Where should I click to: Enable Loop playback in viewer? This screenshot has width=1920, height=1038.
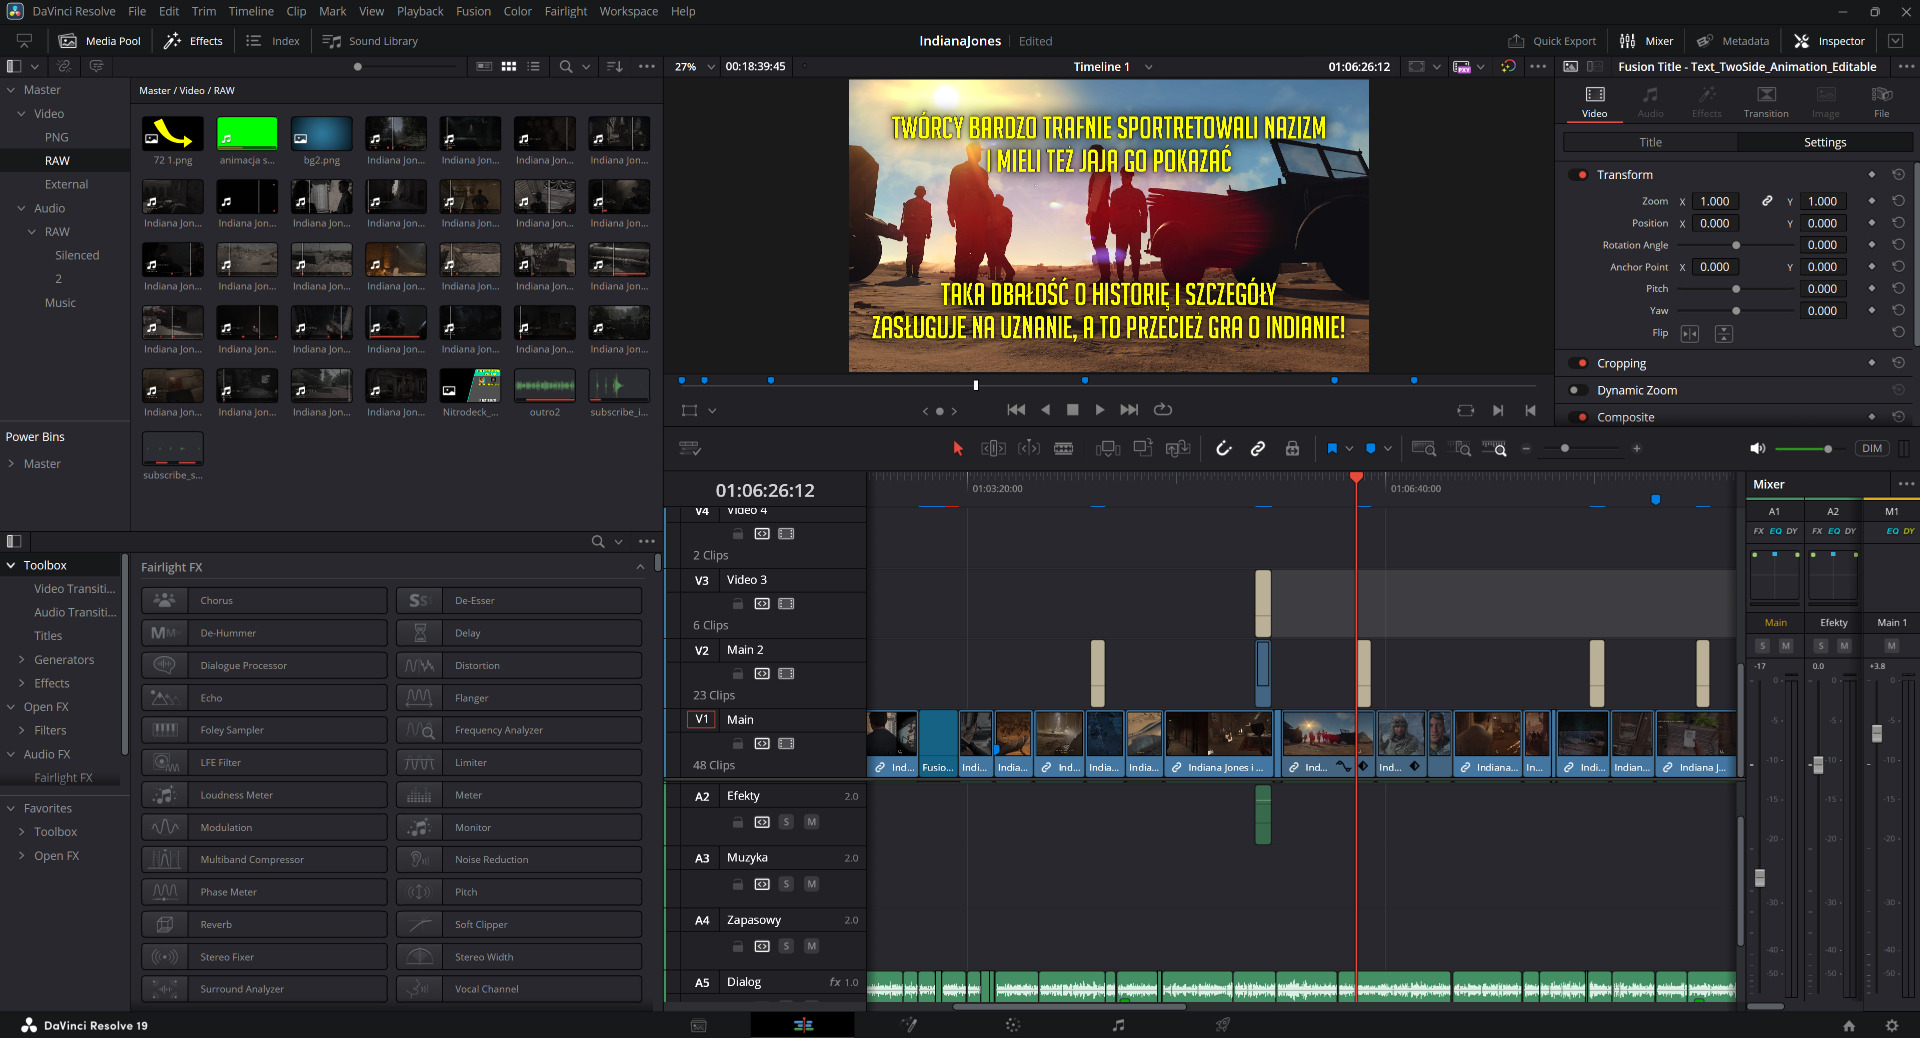coord(1162,410)
